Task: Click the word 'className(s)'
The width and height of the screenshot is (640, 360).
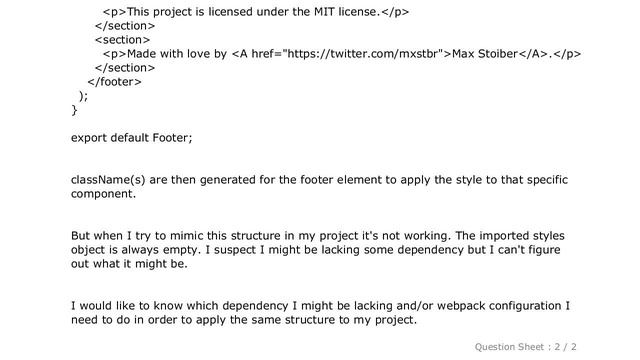Action: 108,180
